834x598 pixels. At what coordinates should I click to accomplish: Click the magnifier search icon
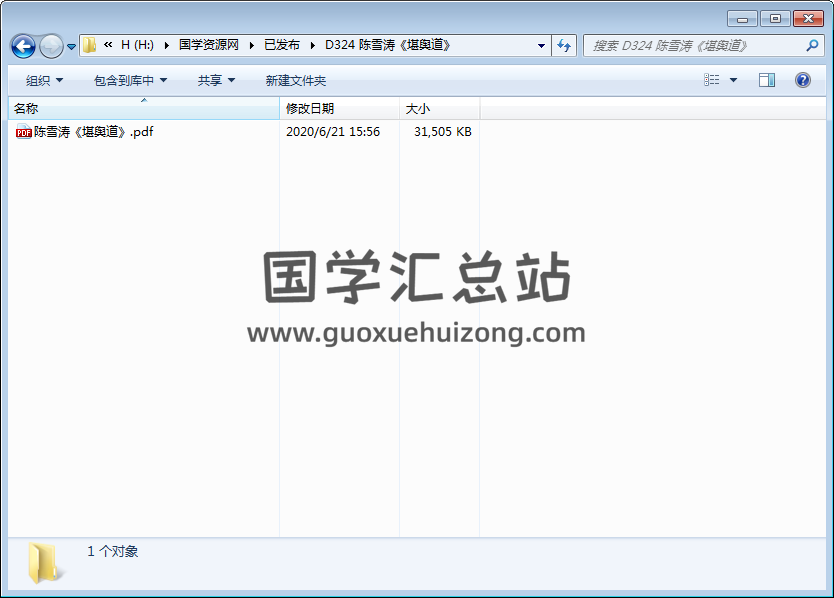(x=812, y=46)
